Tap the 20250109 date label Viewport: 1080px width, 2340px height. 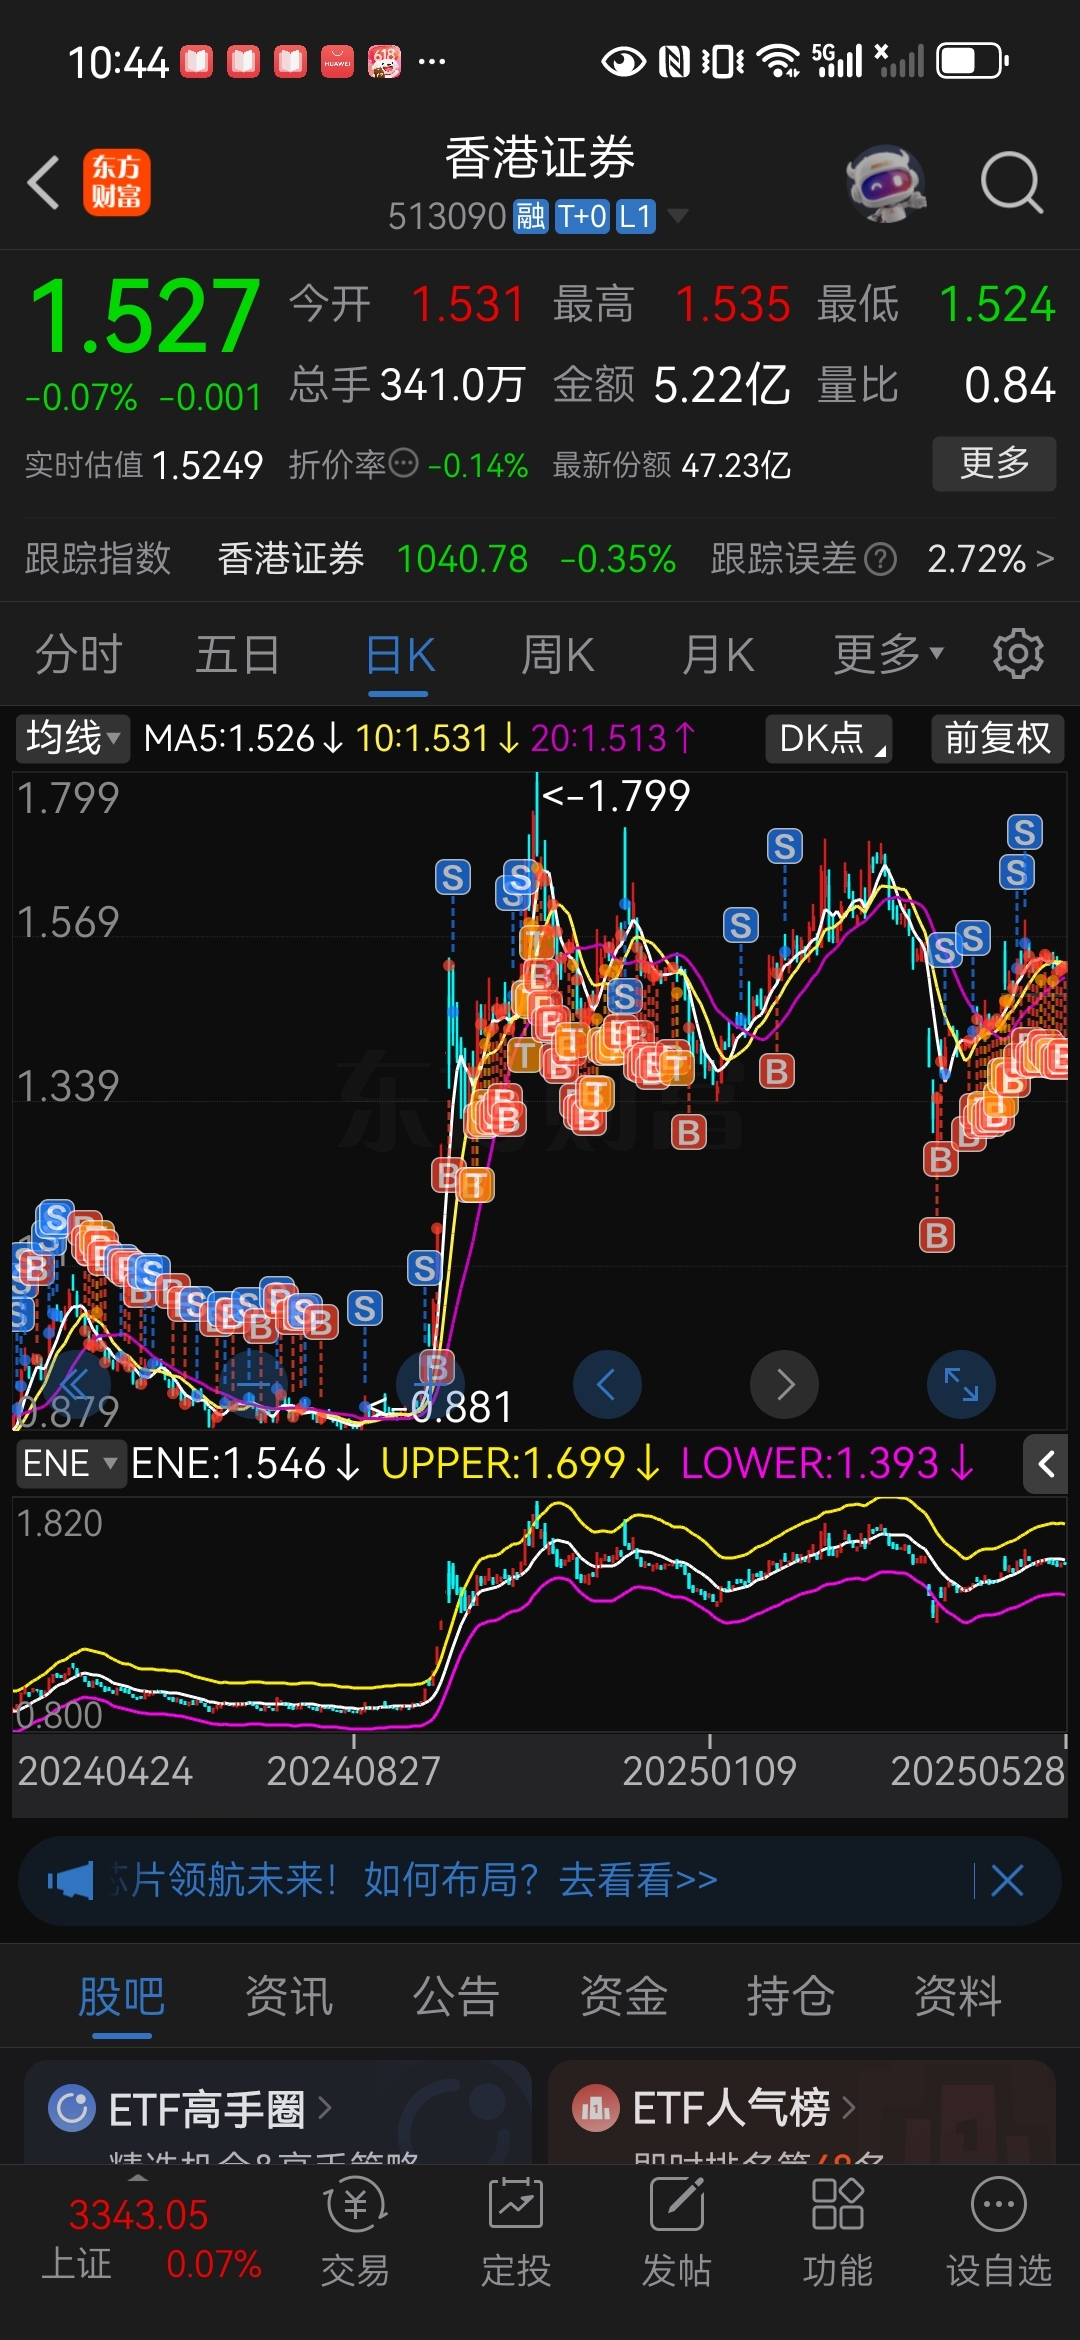[x=709, y=1771]
